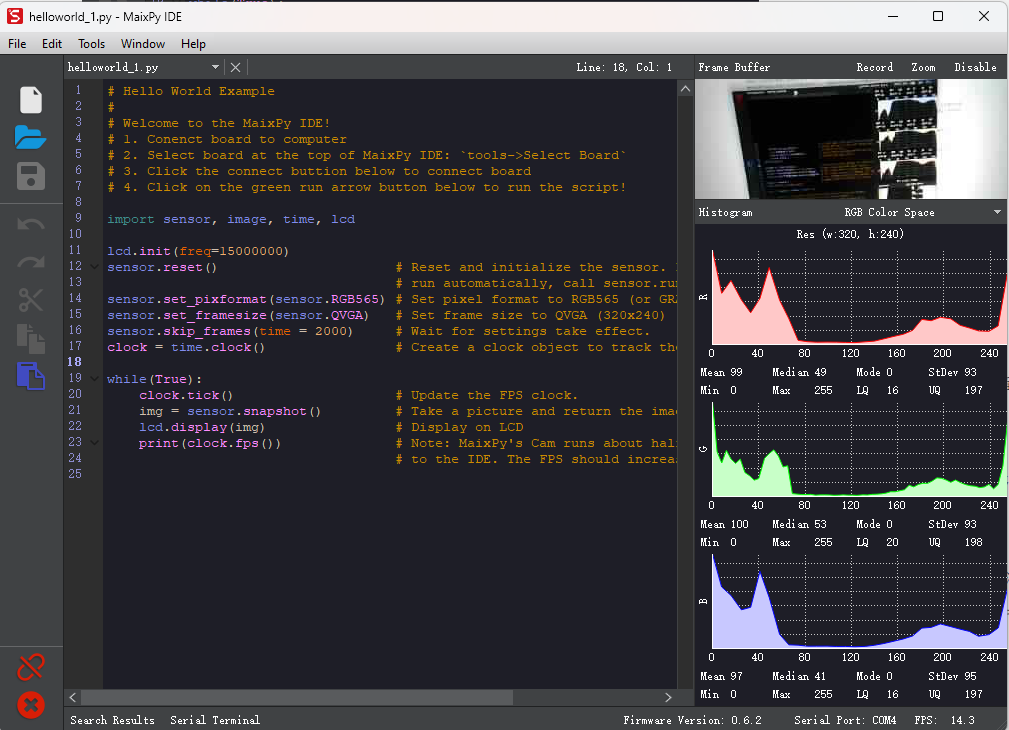This screenshot has height=730, width=1009.
Task: Click the New File icon
Action: [x=31, y=100]
